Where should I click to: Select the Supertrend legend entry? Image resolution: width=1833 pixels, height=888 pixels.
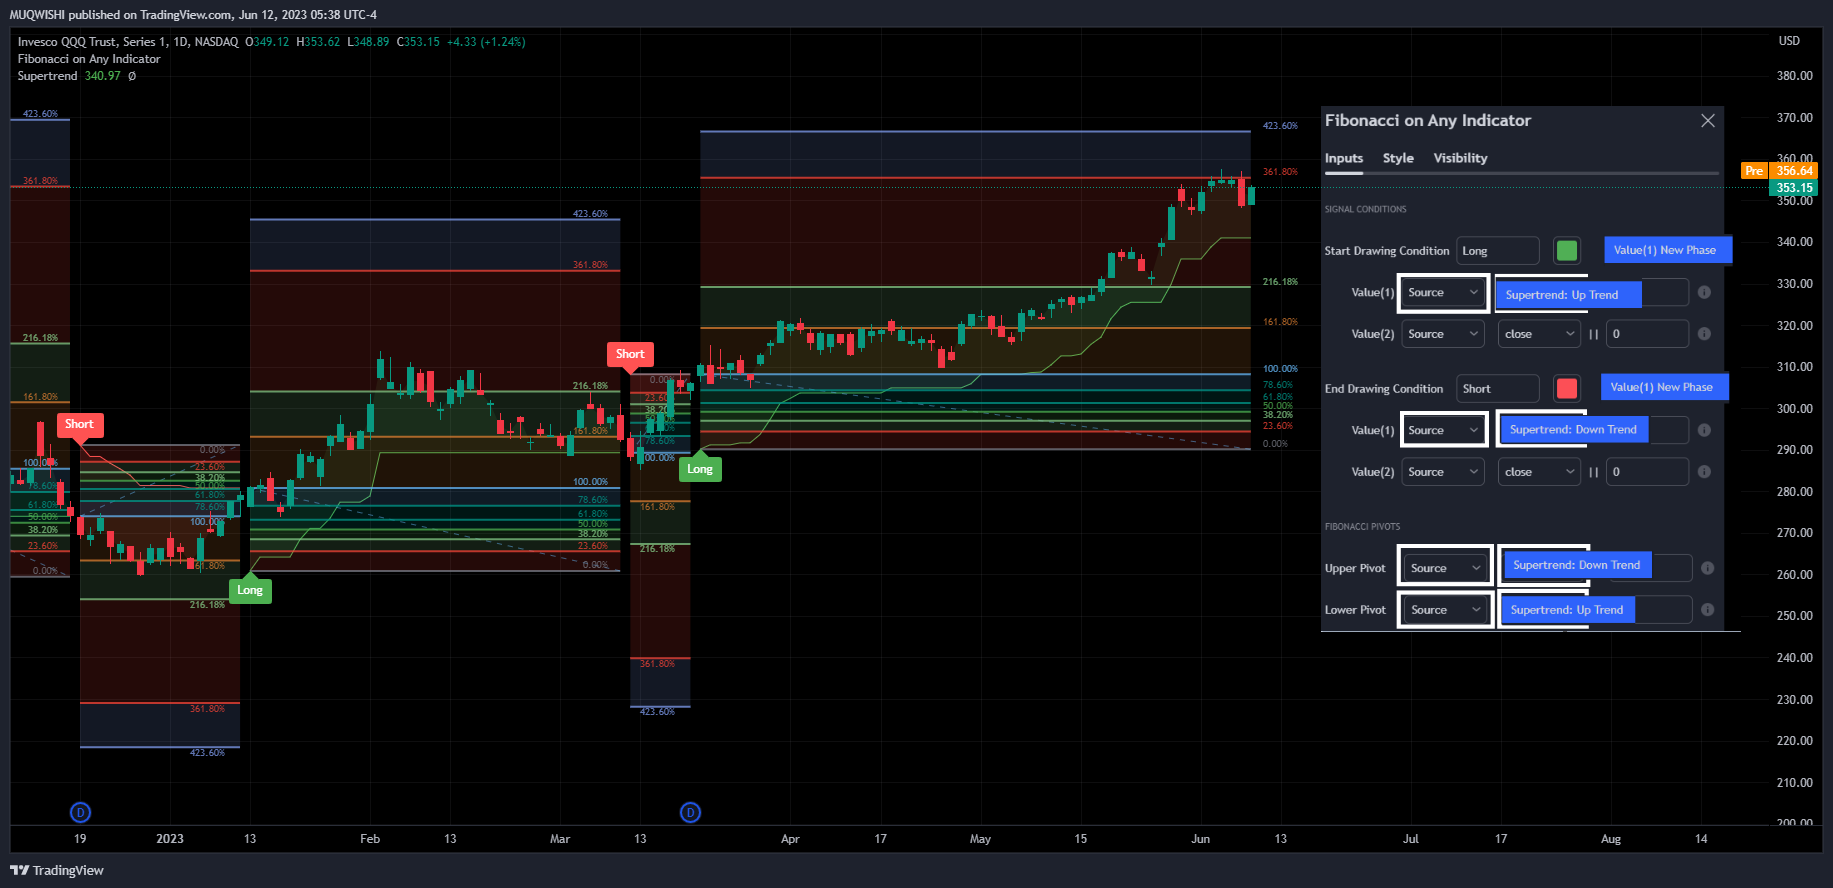point(47,76)
